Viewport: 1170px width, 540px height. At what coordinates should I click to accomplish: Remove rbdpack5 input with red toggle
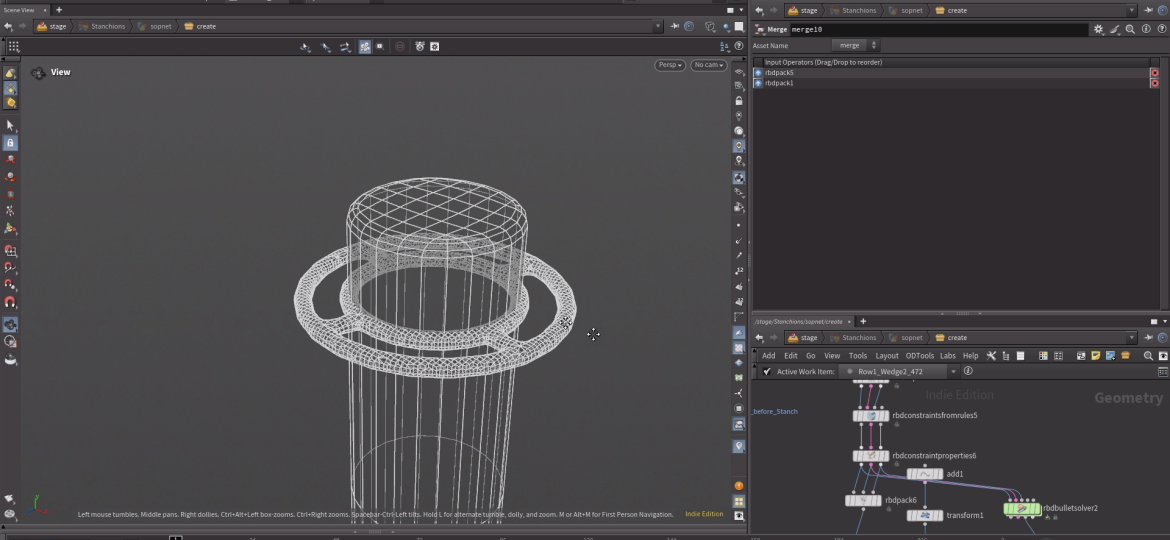[x=1154, y=73]
